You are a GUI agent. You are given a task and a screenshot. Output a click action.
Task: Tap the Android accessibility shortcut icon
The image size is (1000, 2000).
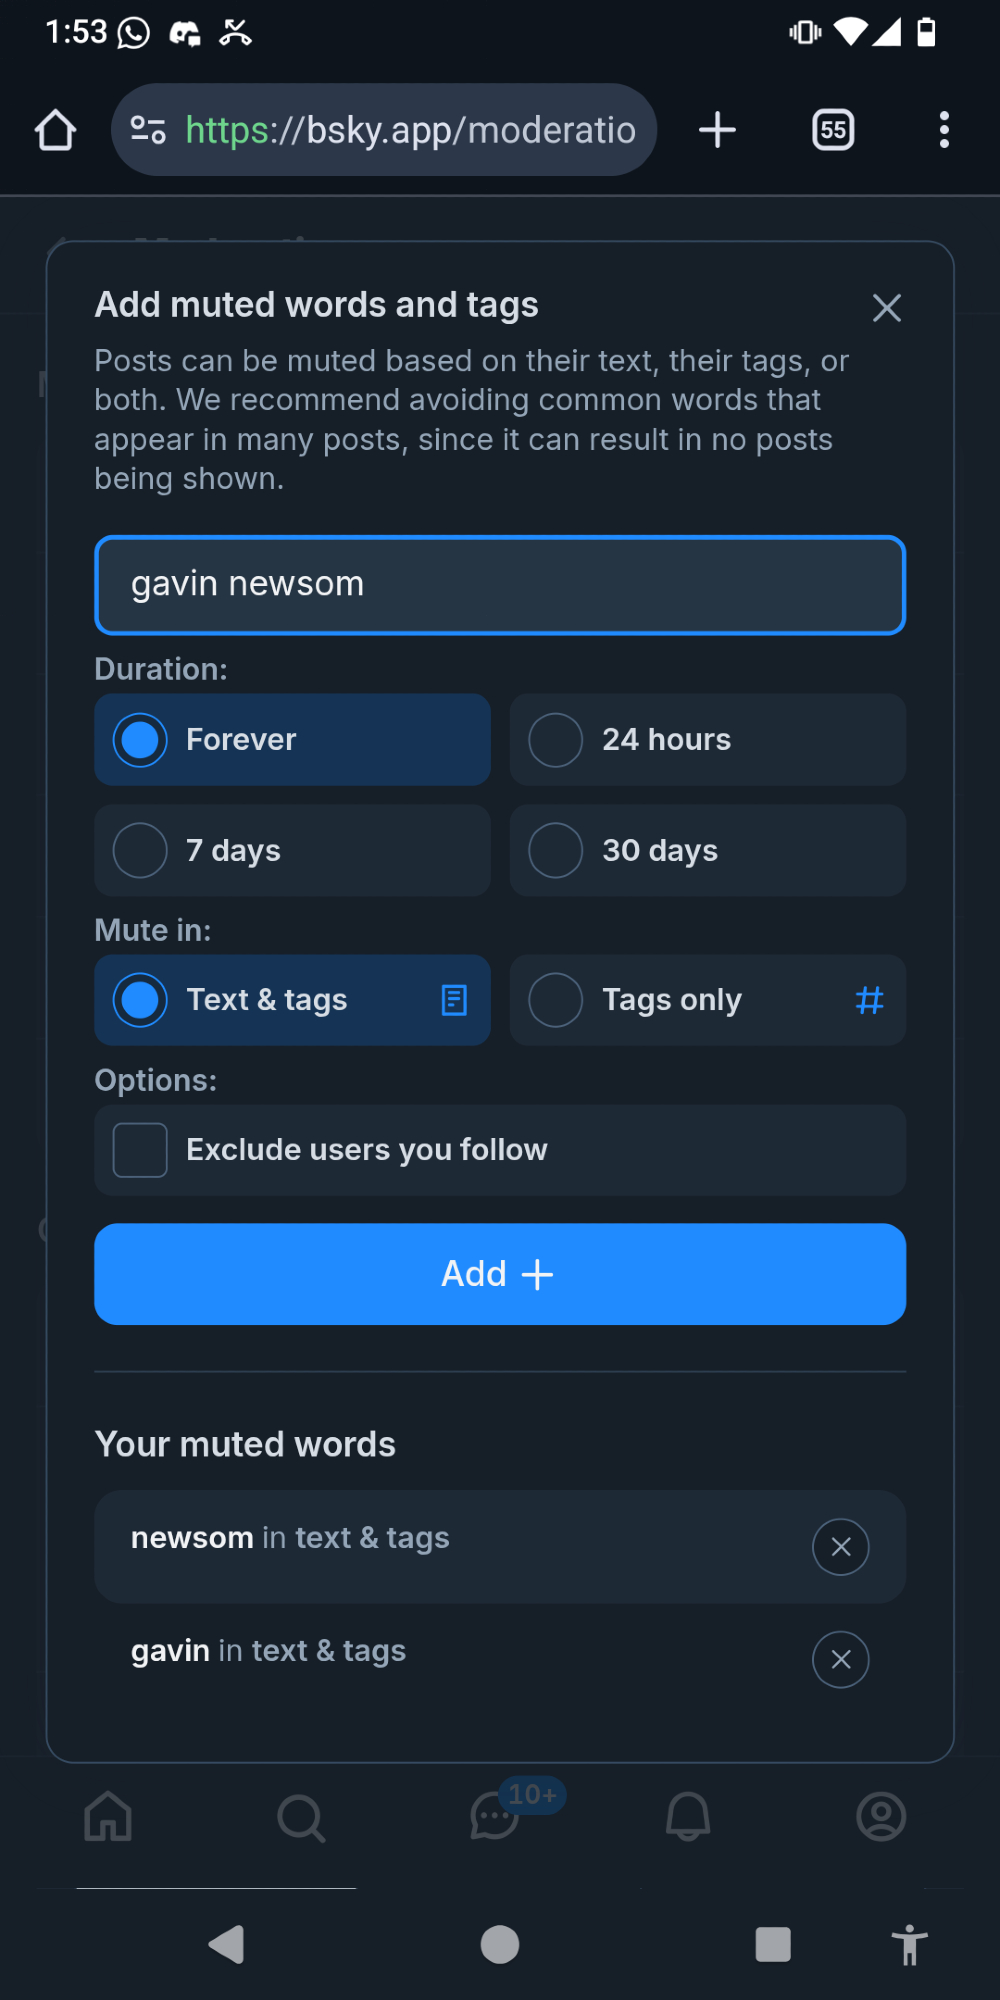pyautogui.click(x=909, y=1945)
